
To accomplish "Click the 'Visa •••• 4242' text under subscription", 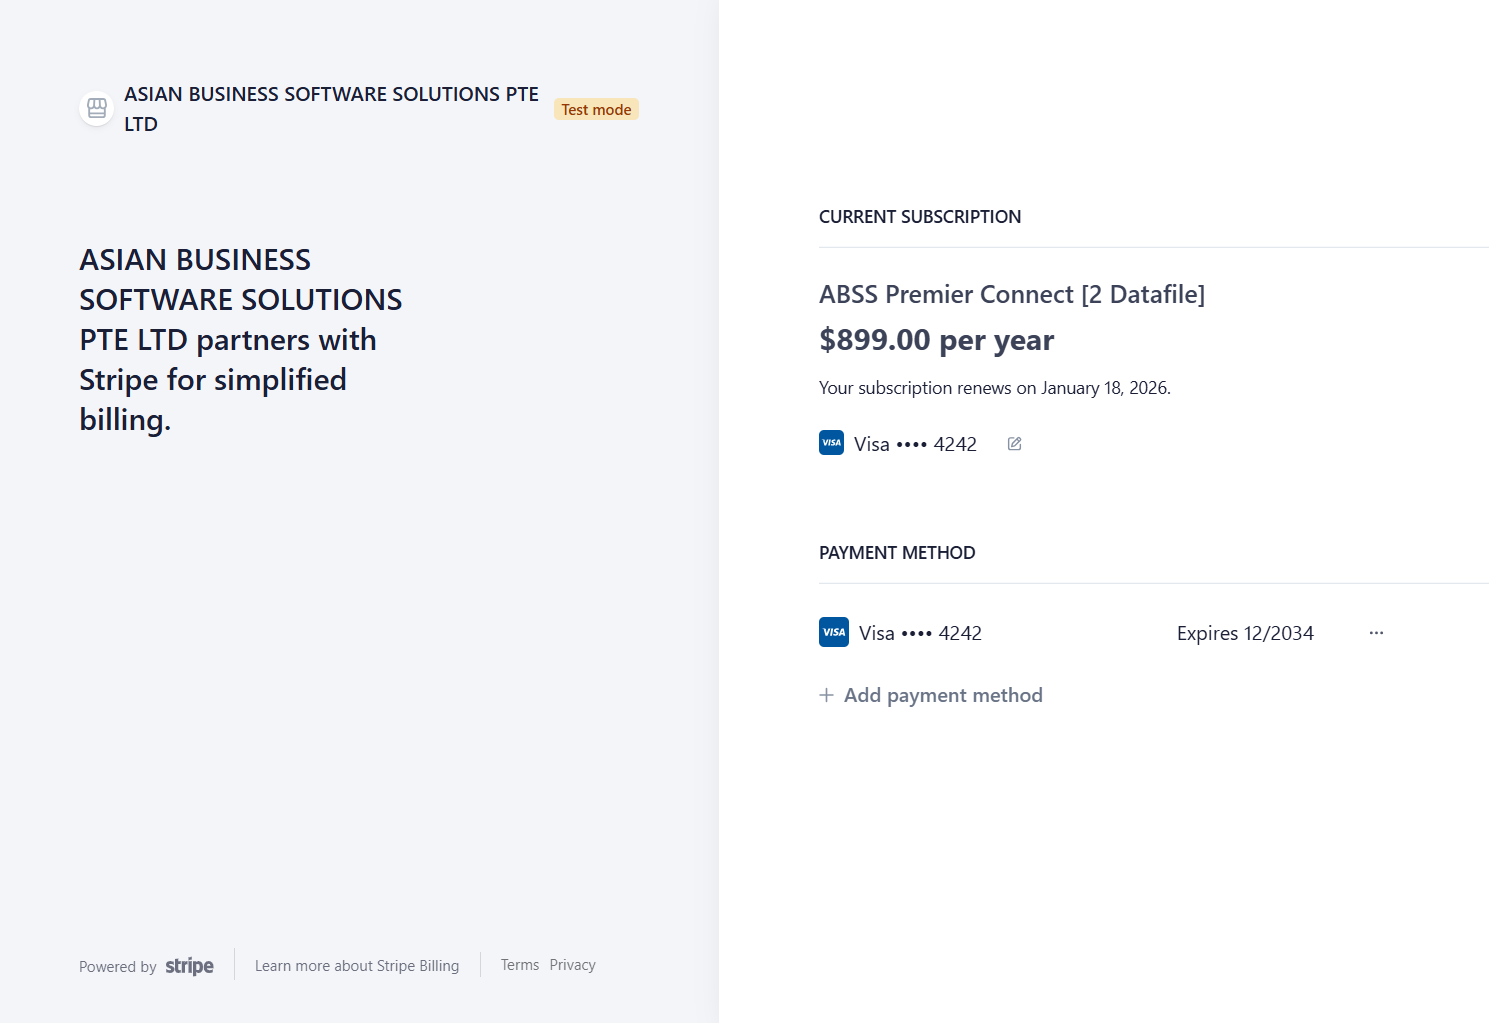I will tap(915, 444).
